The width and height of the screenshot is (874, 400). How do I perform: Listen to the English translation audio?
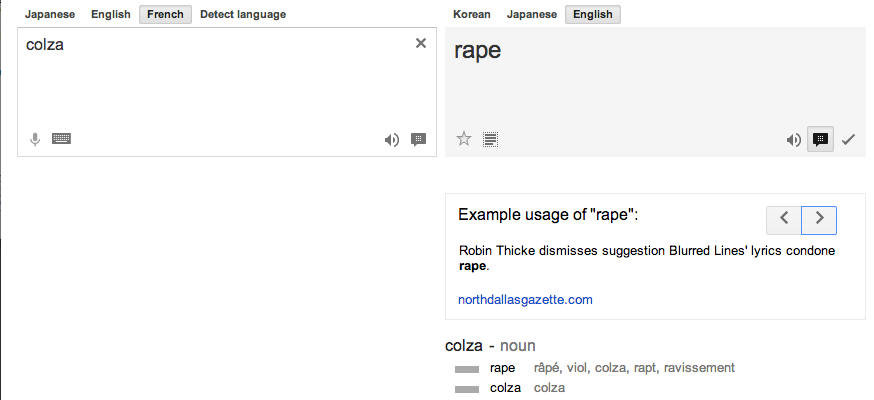(x=794, y=140)
